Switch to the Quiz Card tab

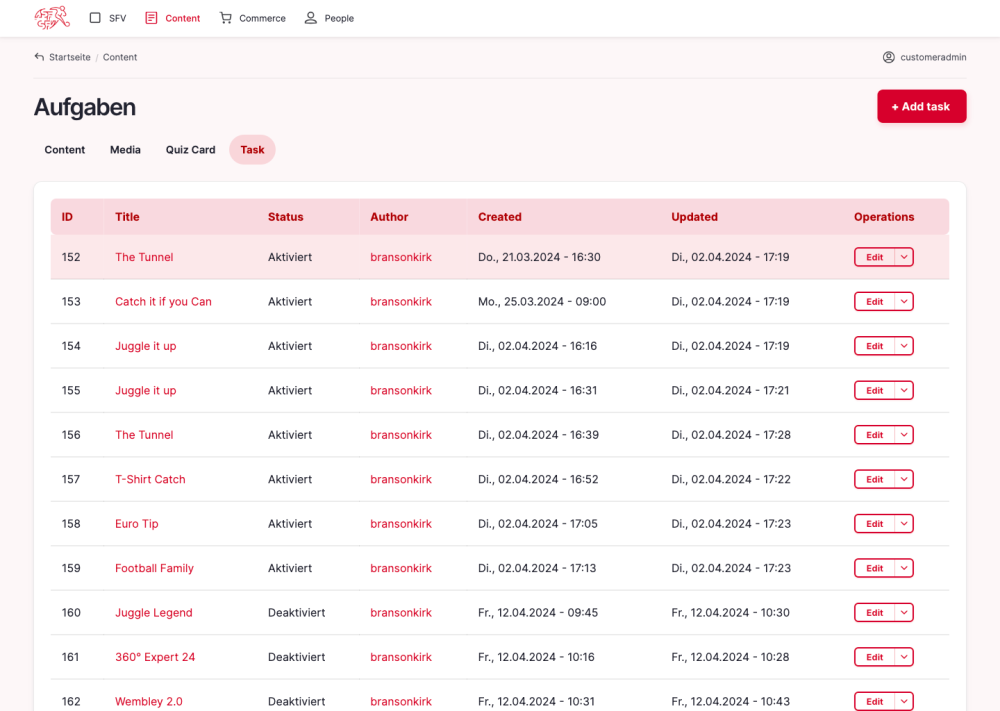pos(190,150)
